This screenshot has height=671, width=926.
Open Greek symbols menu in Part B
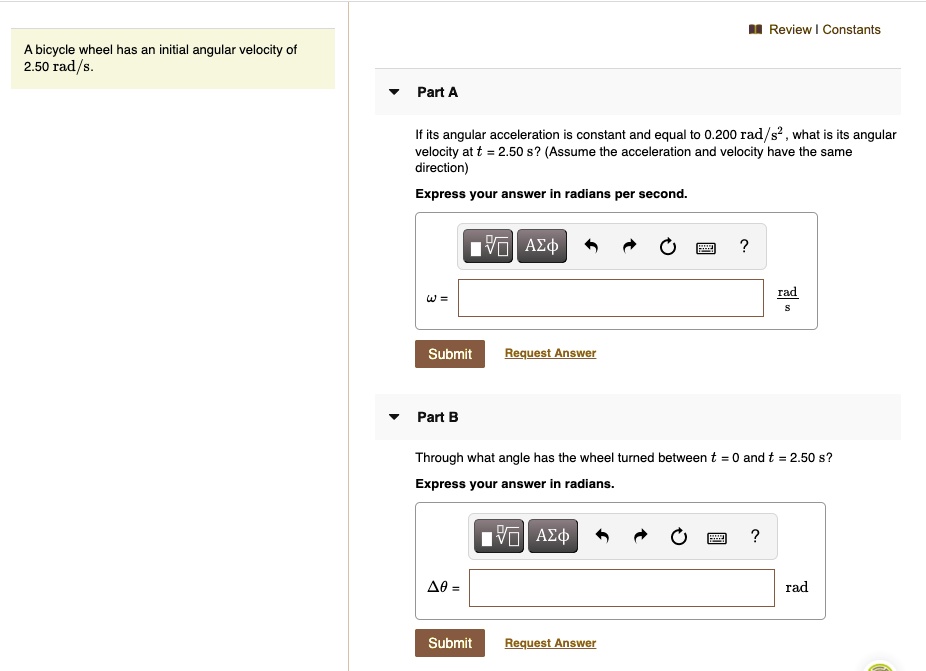(552, 537)
